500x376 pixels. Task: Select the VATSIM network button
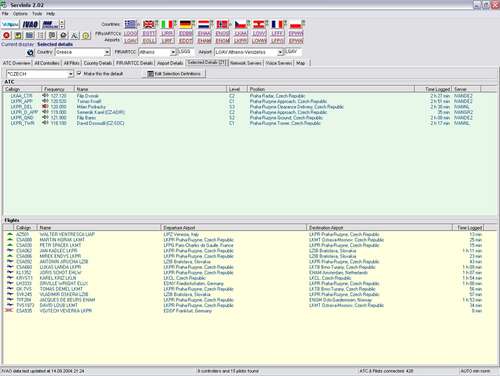(10, 25)
